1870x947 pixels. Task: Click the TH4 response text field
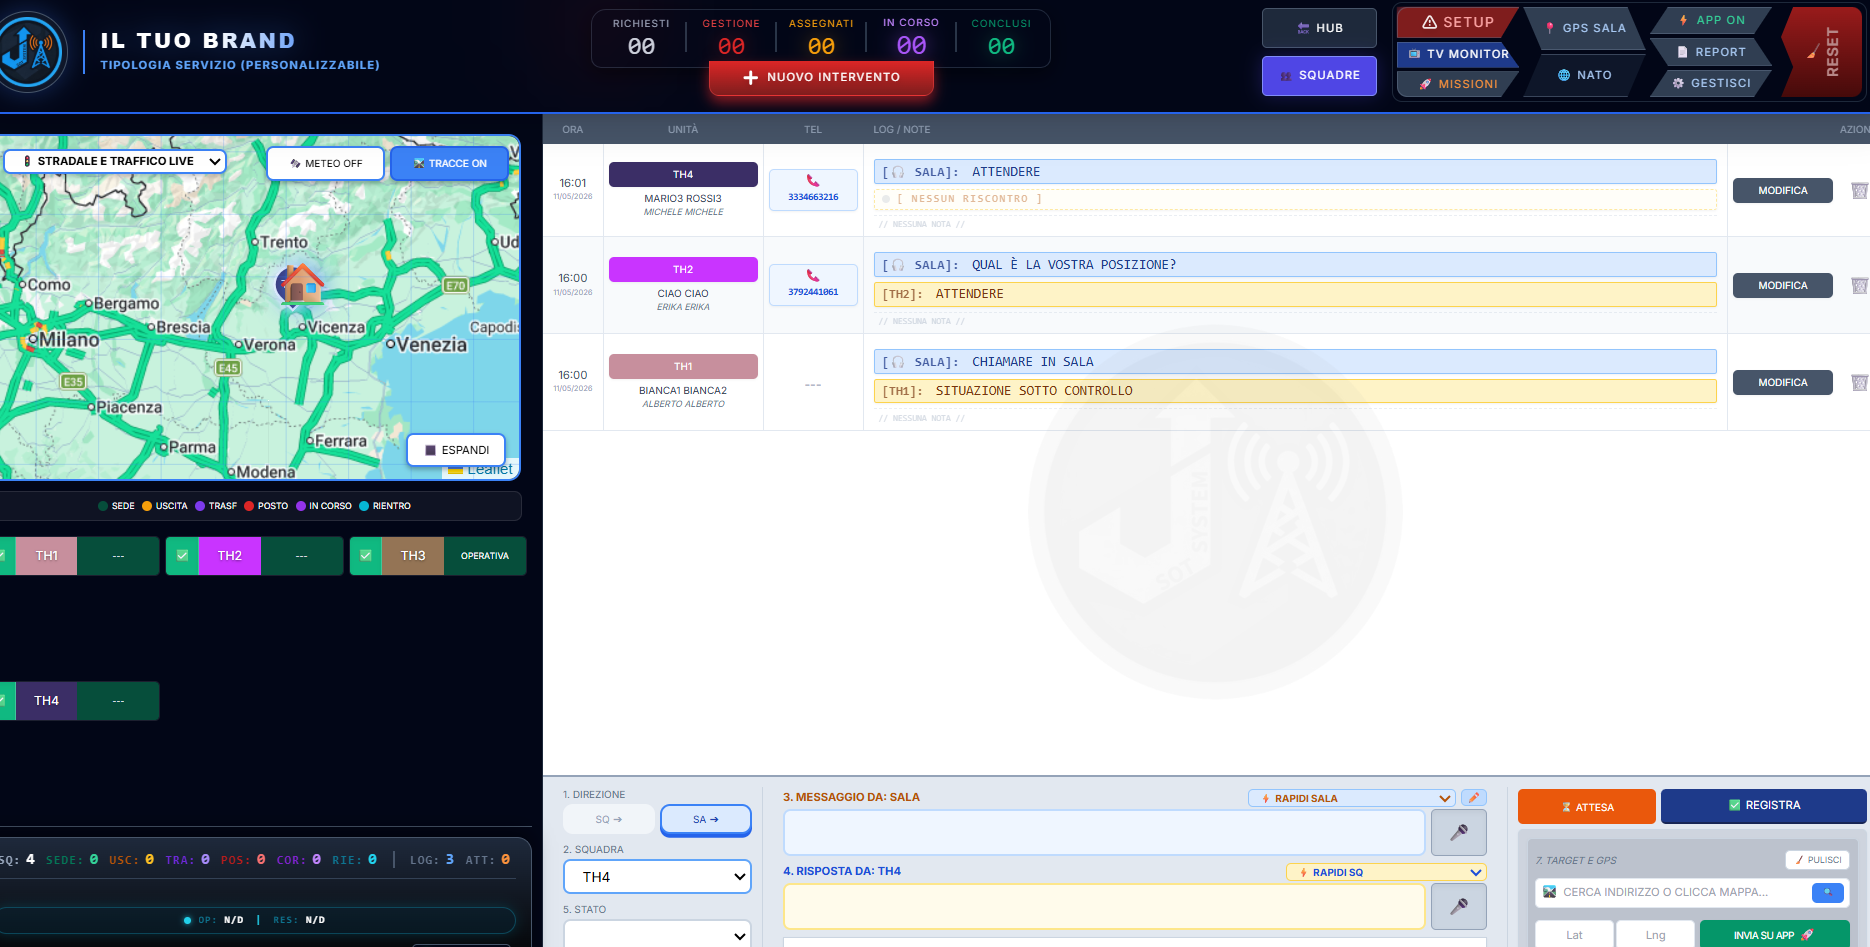point(1104,906)
